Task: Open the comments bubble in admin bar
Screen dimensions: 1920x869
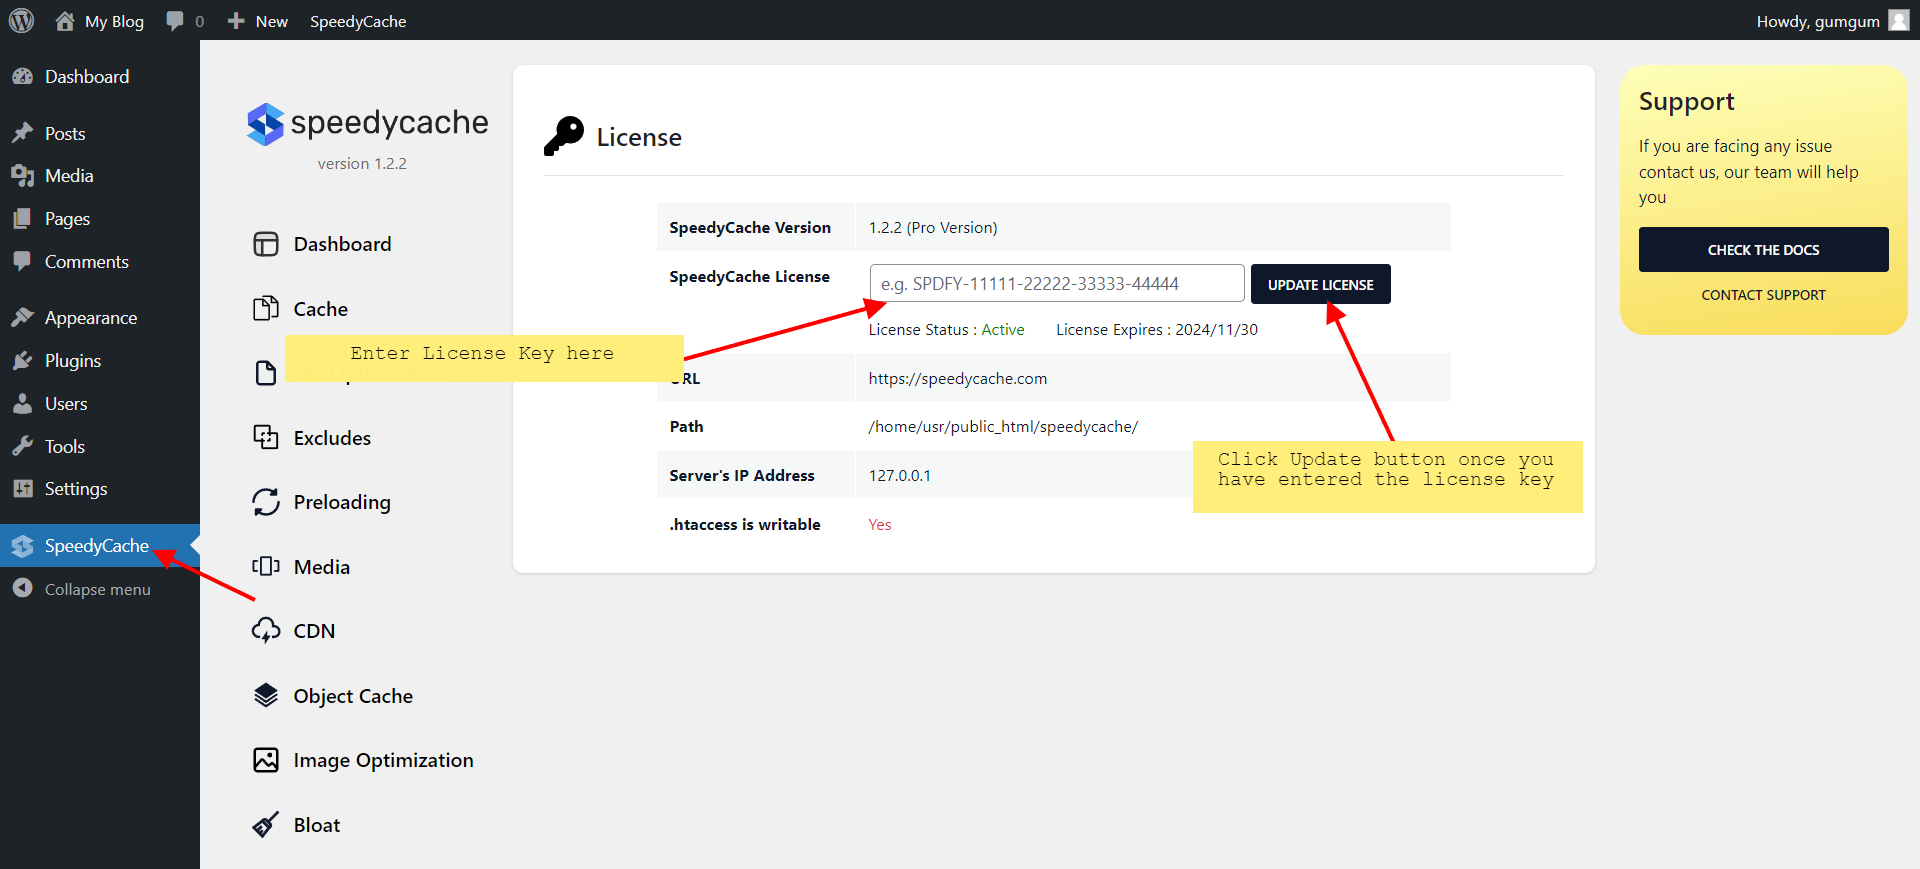Action: click(175, 21)
